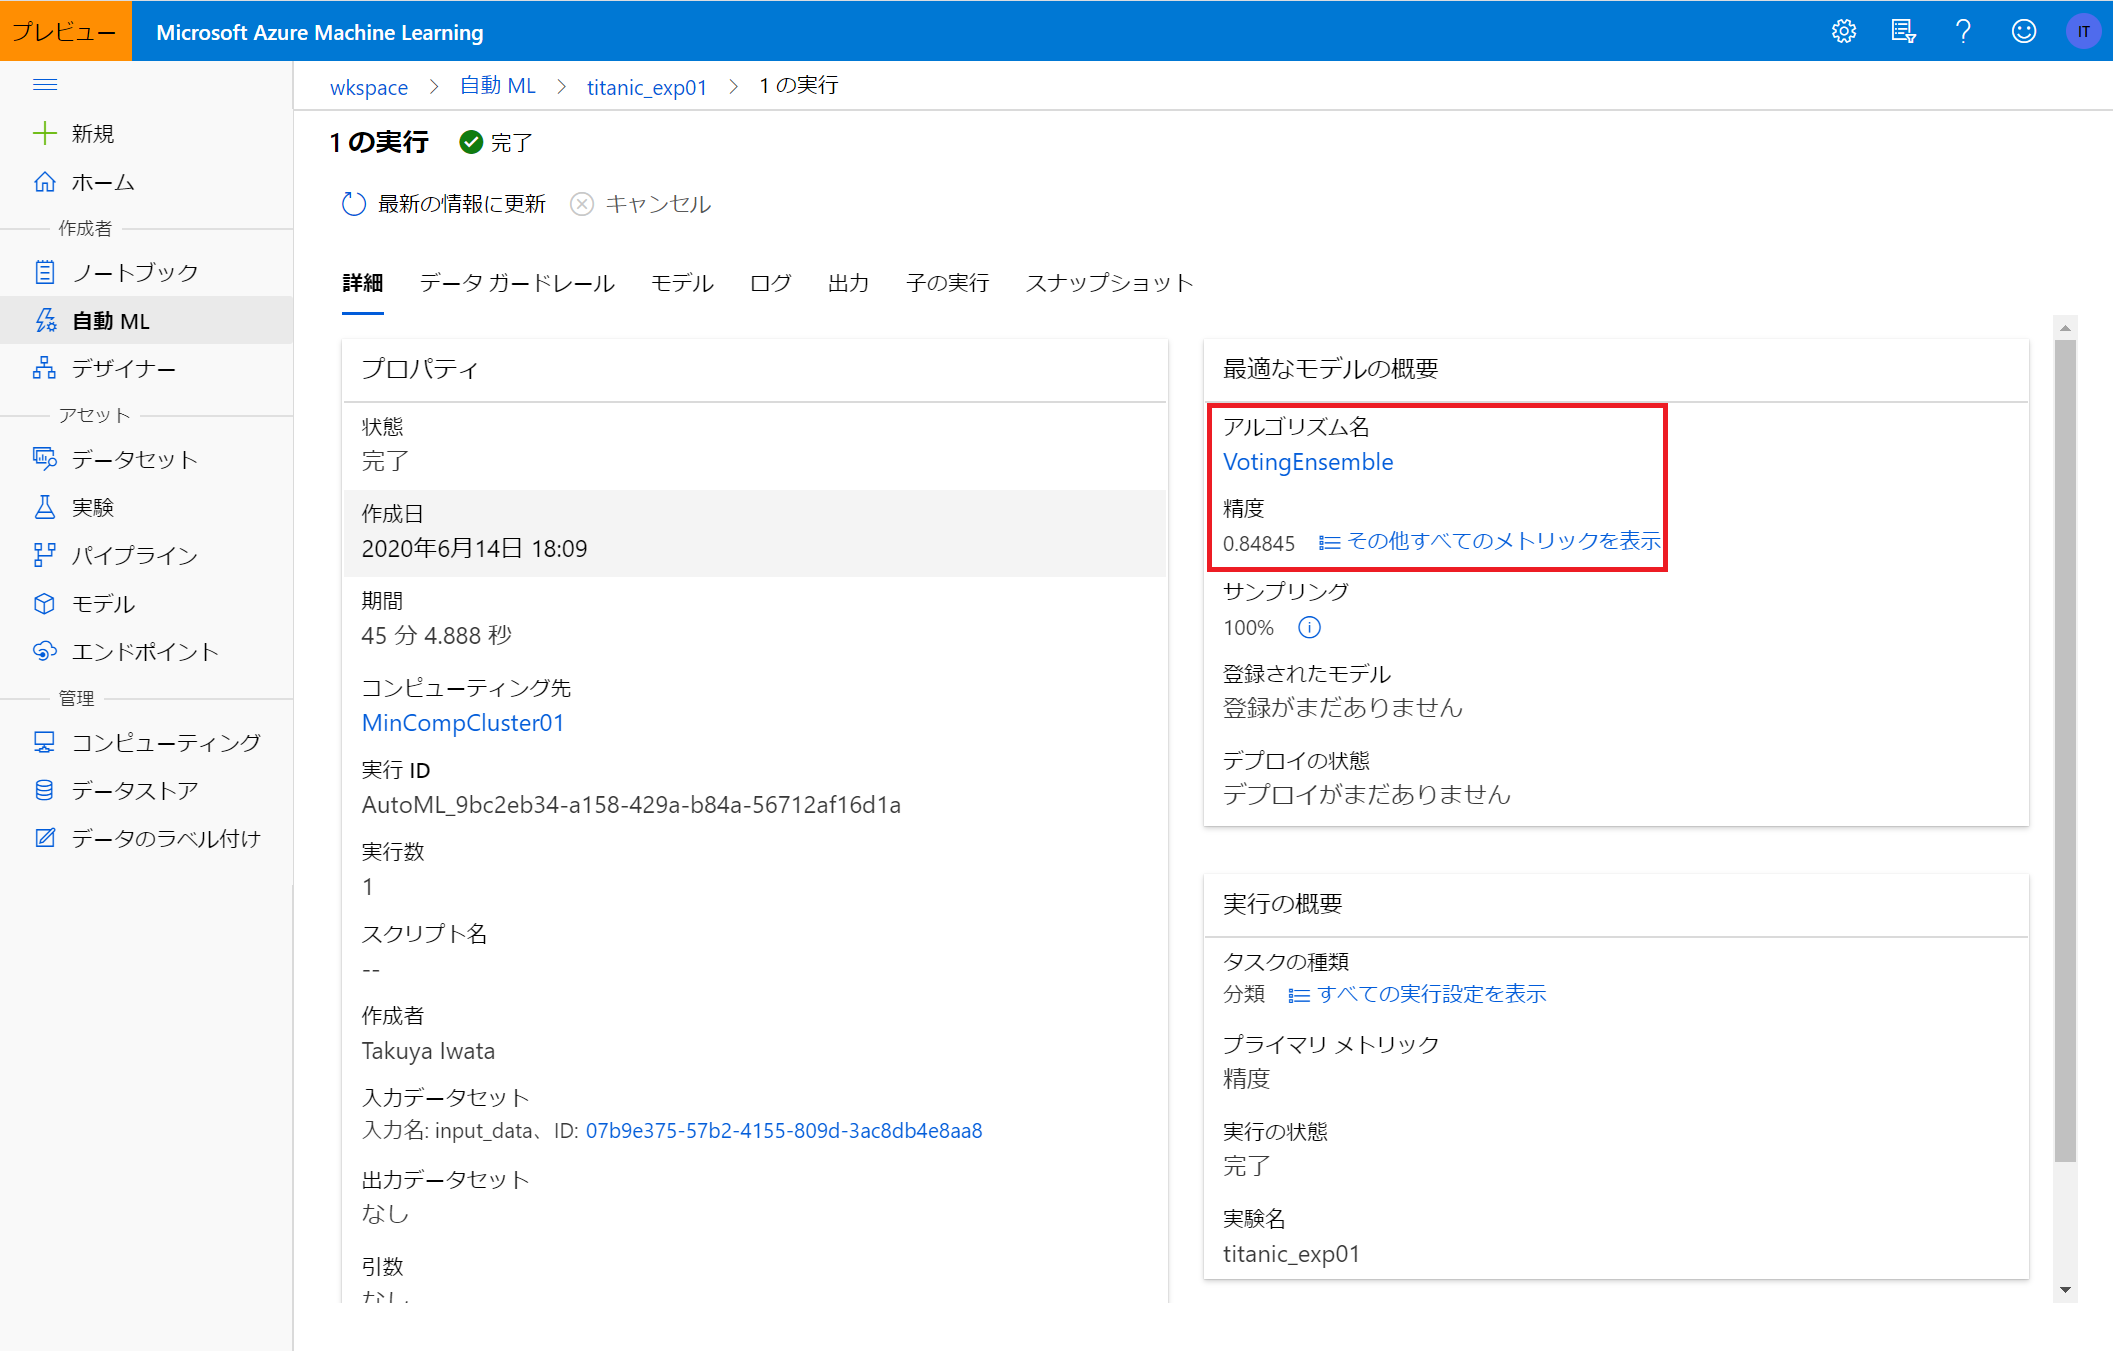Open the settings gear in the top bar
Screen dimensions: 2113x1351
click(x=1845, y=31)
